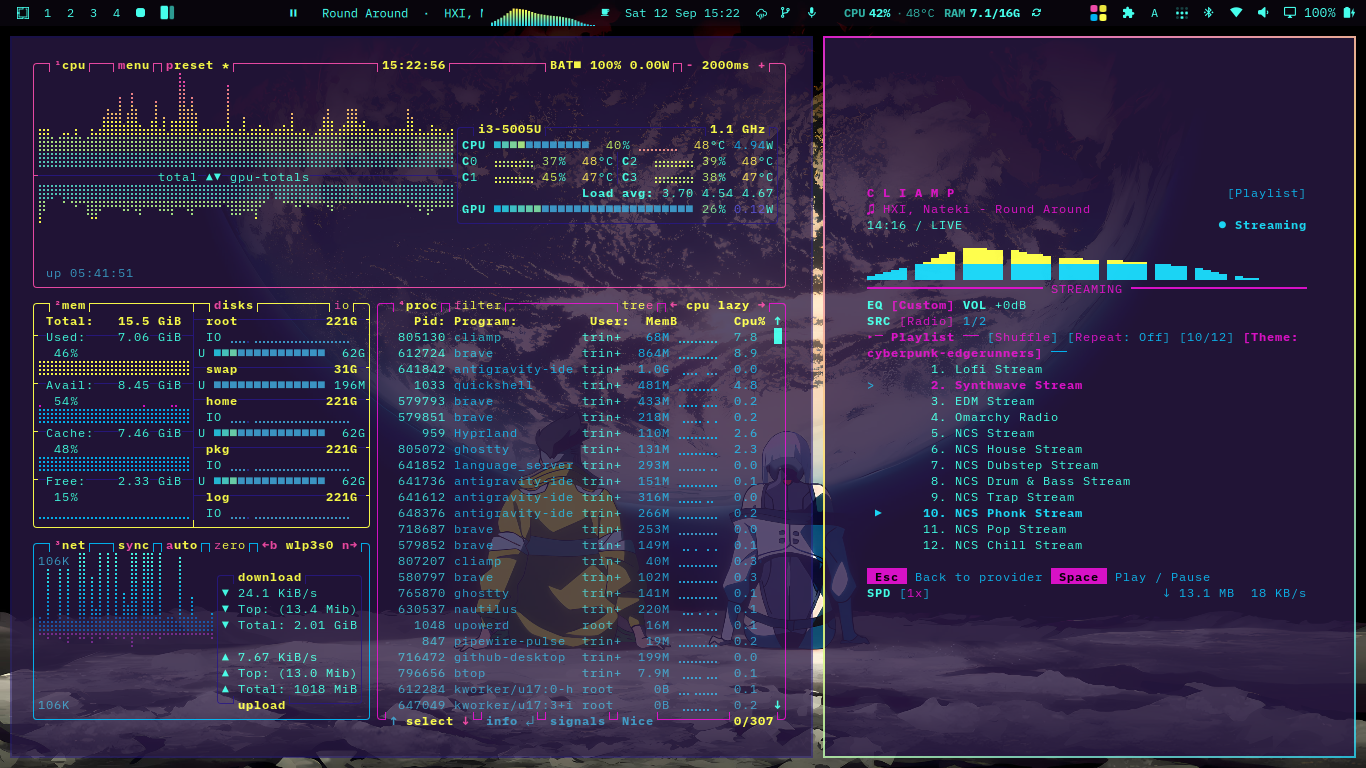Switch to workspace 4 in top bar
Viewport: 1366px width, 768px height.
coord(117,13)
